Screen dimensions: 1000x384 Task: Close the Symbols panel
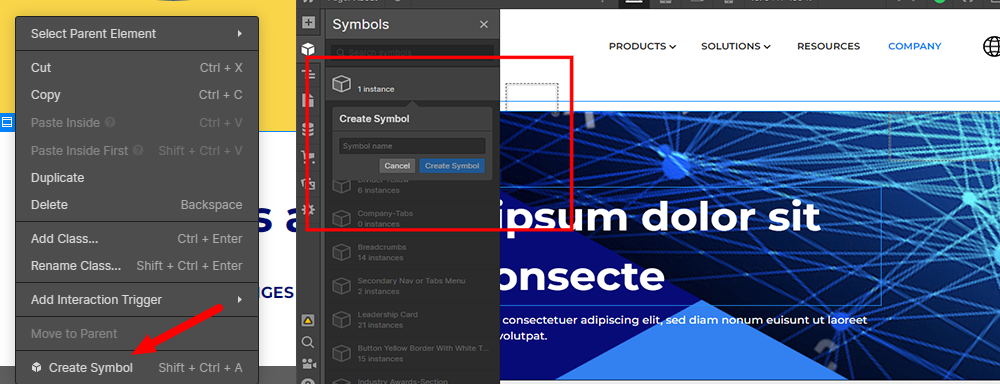click(x=484, y=24)
